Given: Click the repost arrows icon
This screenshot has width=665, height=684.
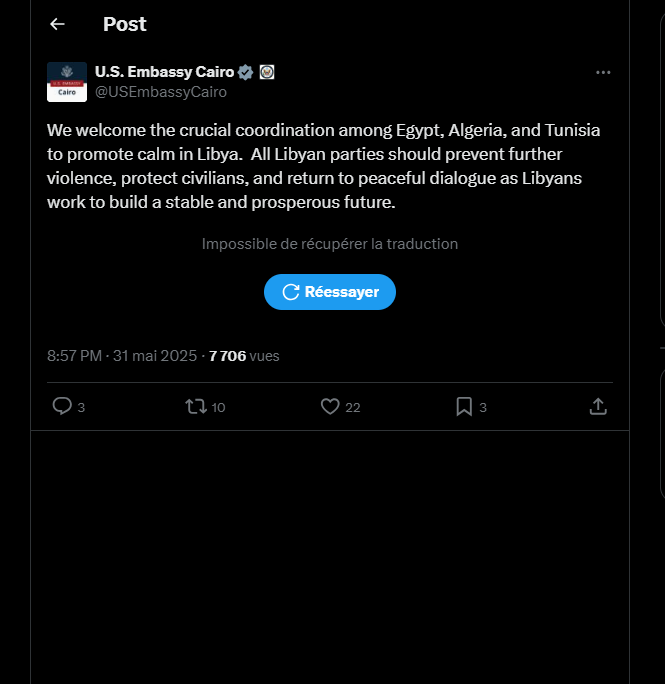Looking at the screenshot, I should tap(196, 406).
